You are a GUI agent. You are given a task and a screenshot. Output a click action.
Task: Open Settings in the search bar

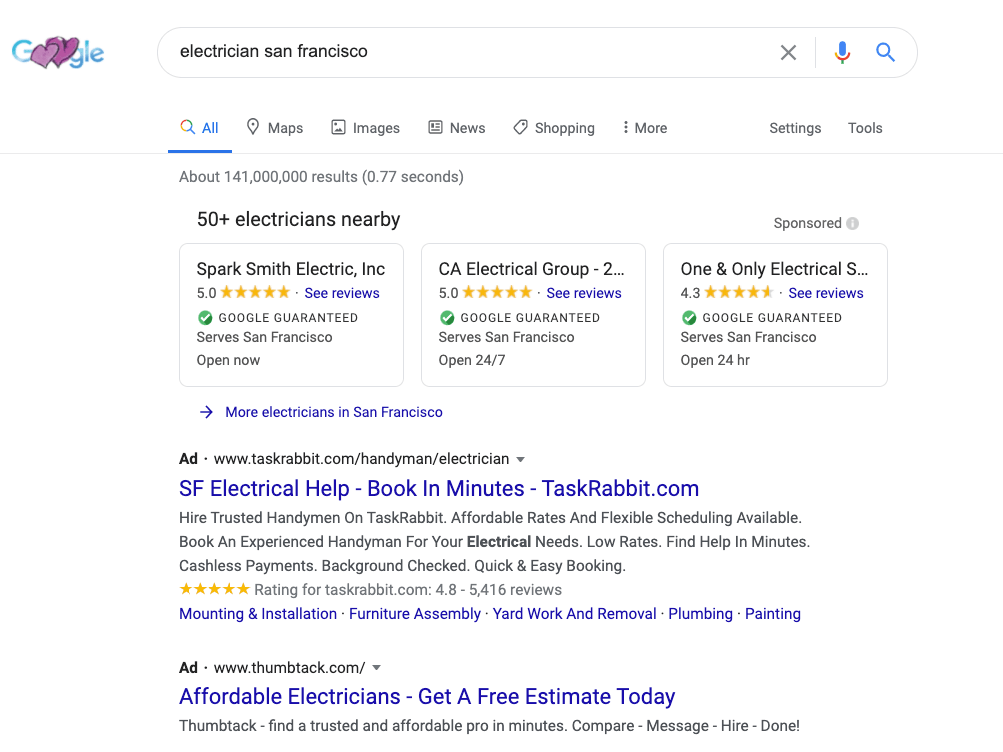click(795, 128)
